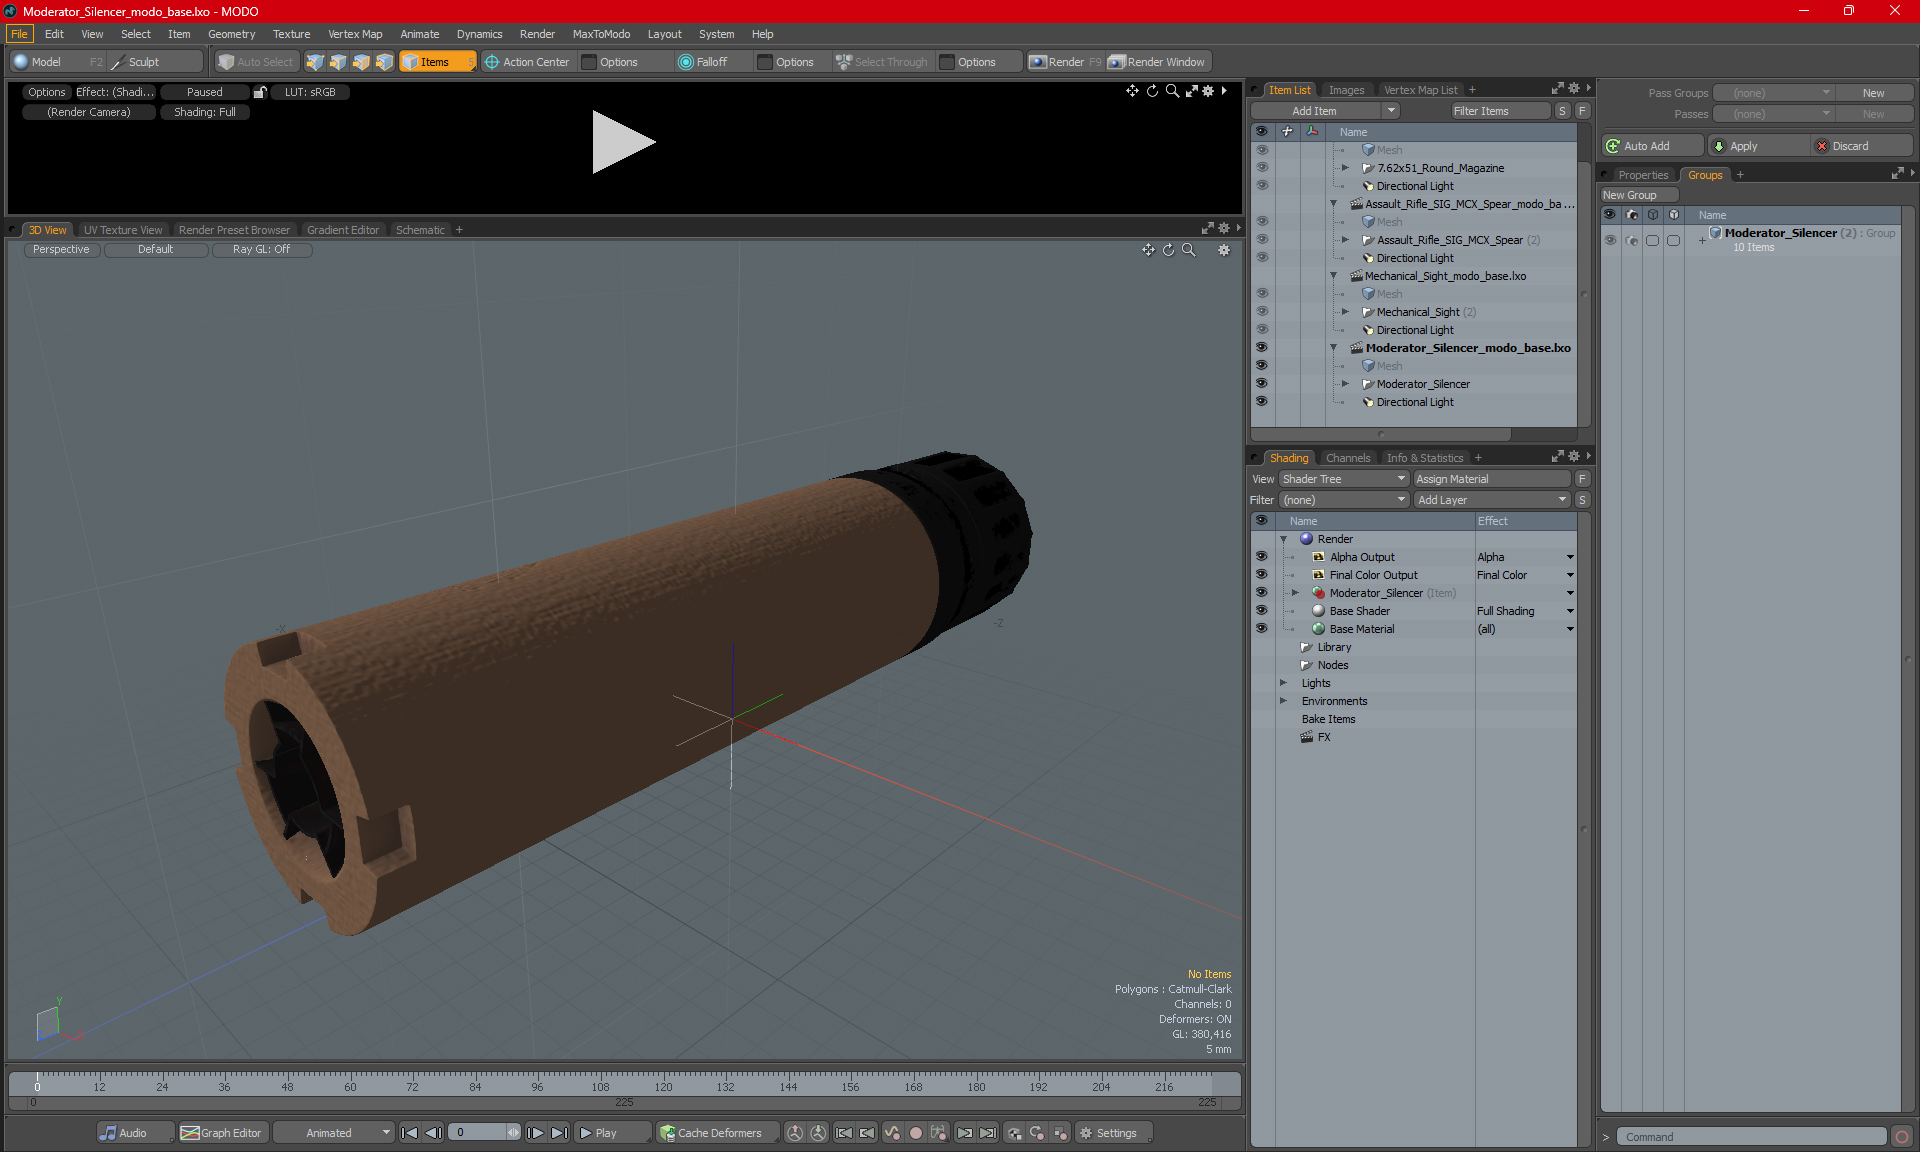The image size is (1920, 1152).
Task: Open the Add Item dropdown
Action: click(x=1325, y=111)
